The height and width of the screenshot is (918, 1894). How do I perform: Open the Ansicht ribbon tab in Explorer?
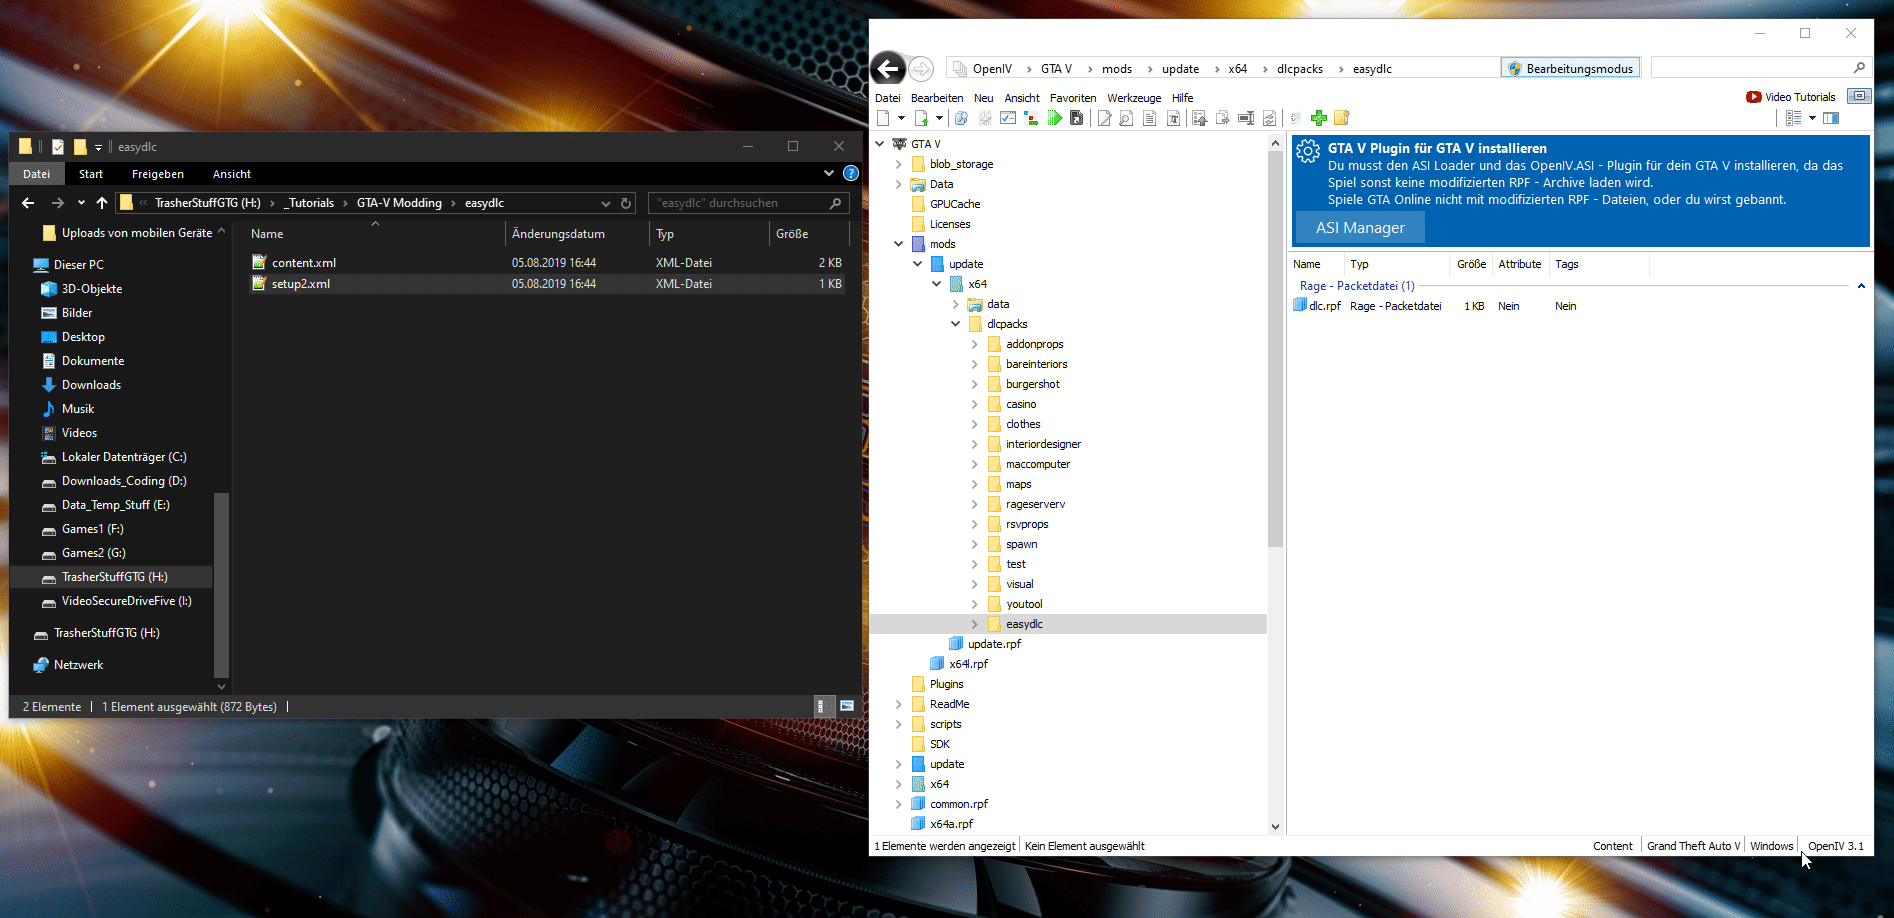pos(232,174)
